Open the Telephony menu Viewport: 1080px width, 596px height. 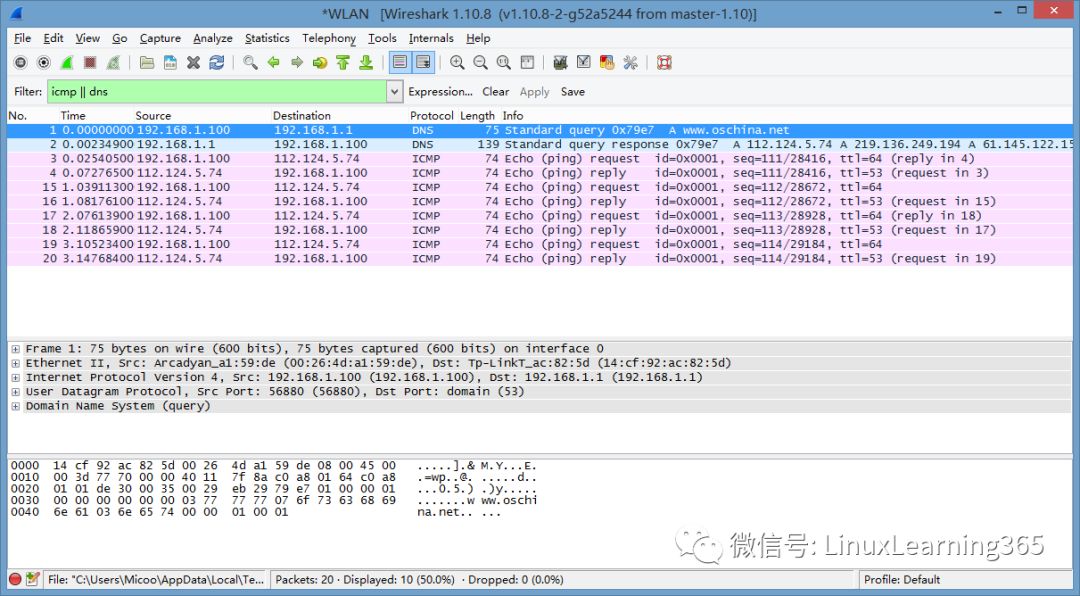[329, 38]
